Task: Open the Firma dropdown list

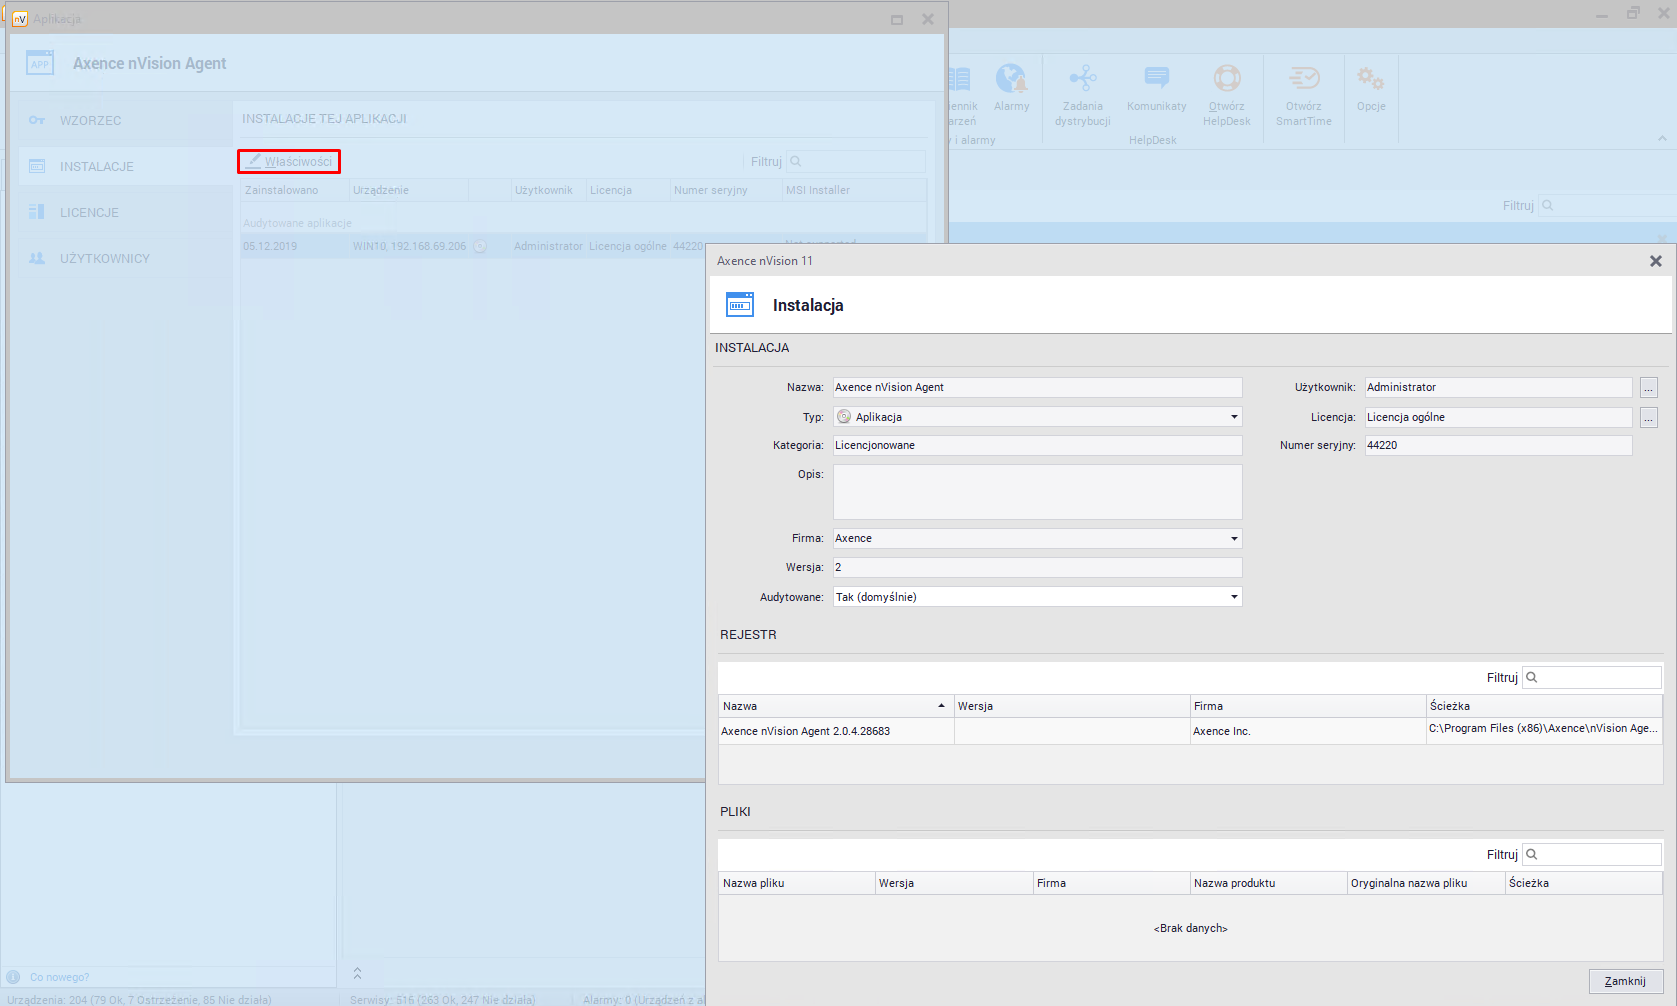Action: 1234,539
